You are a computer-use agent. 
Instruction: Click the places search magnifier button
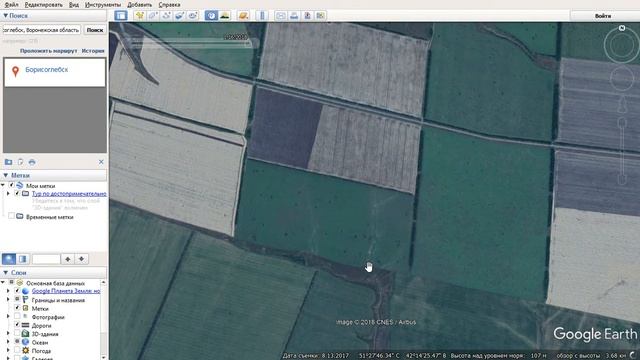point(9,259)
